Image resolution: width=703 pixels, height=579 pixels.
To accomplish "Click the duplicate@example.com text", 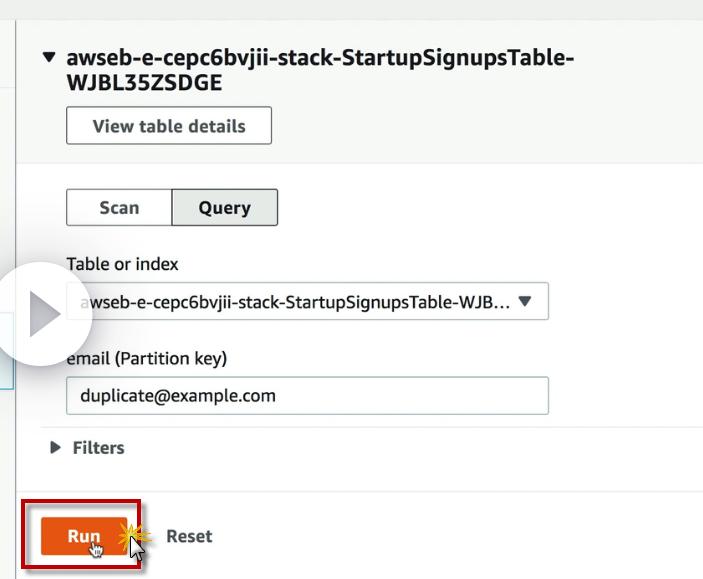I will pyautogui.click(x=178, y=395).
